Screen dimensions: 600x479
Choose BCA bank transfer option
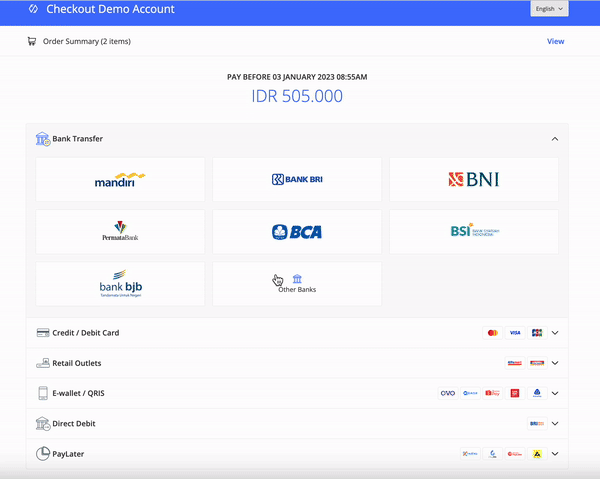pyautogui.click(x=297, y=231)
